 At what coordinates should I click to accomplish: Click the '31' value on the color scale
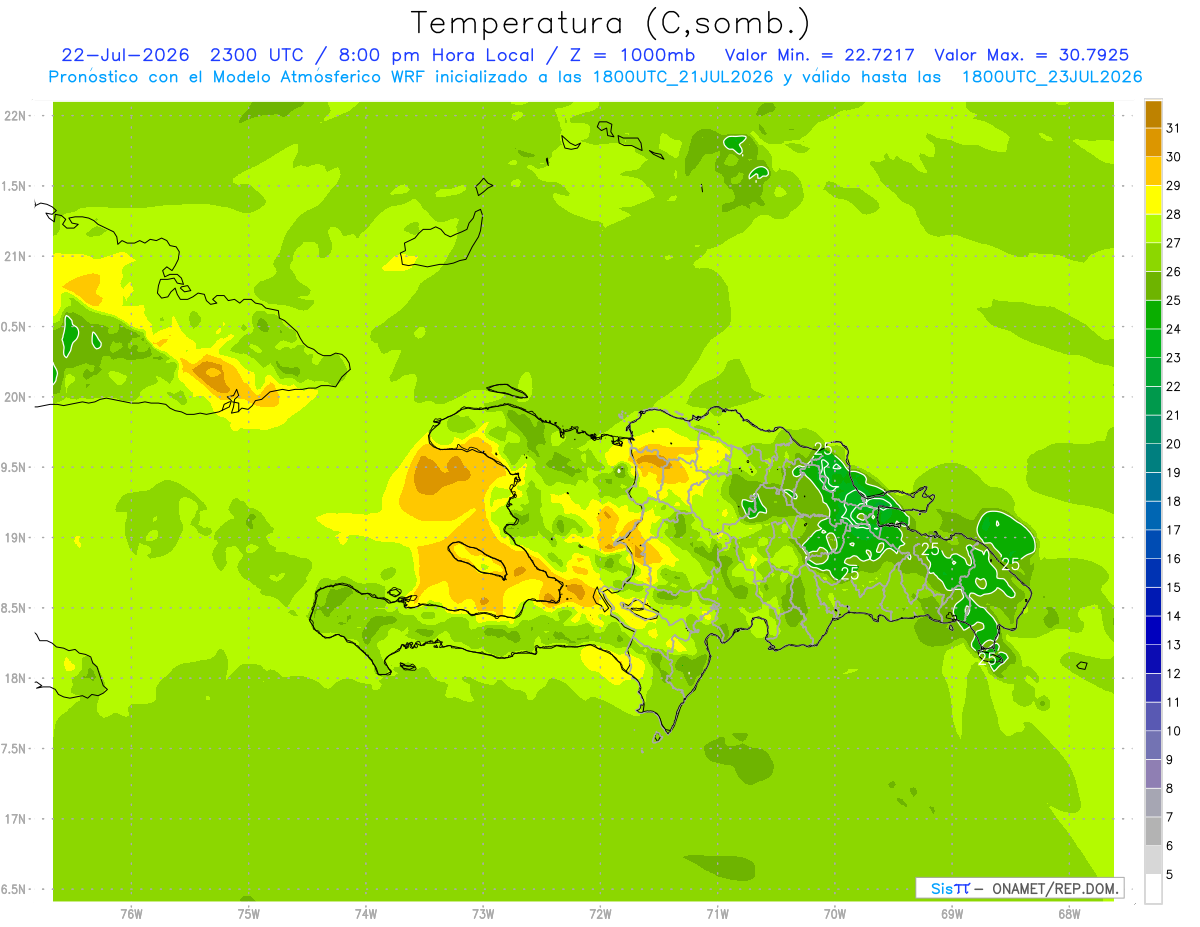coord(1174,128)
